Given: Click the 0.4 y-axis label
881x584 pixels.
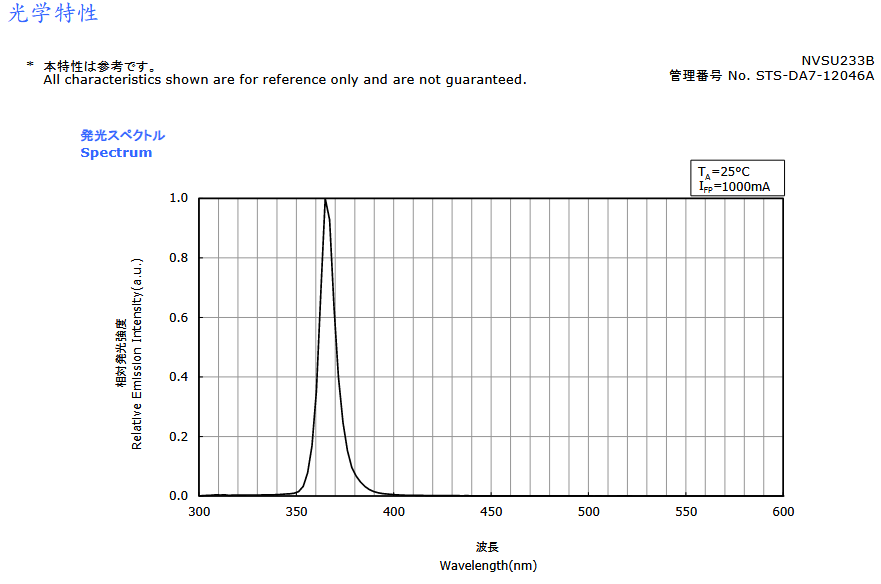Looking at the screenshot, I should click(x=179, y=377).
